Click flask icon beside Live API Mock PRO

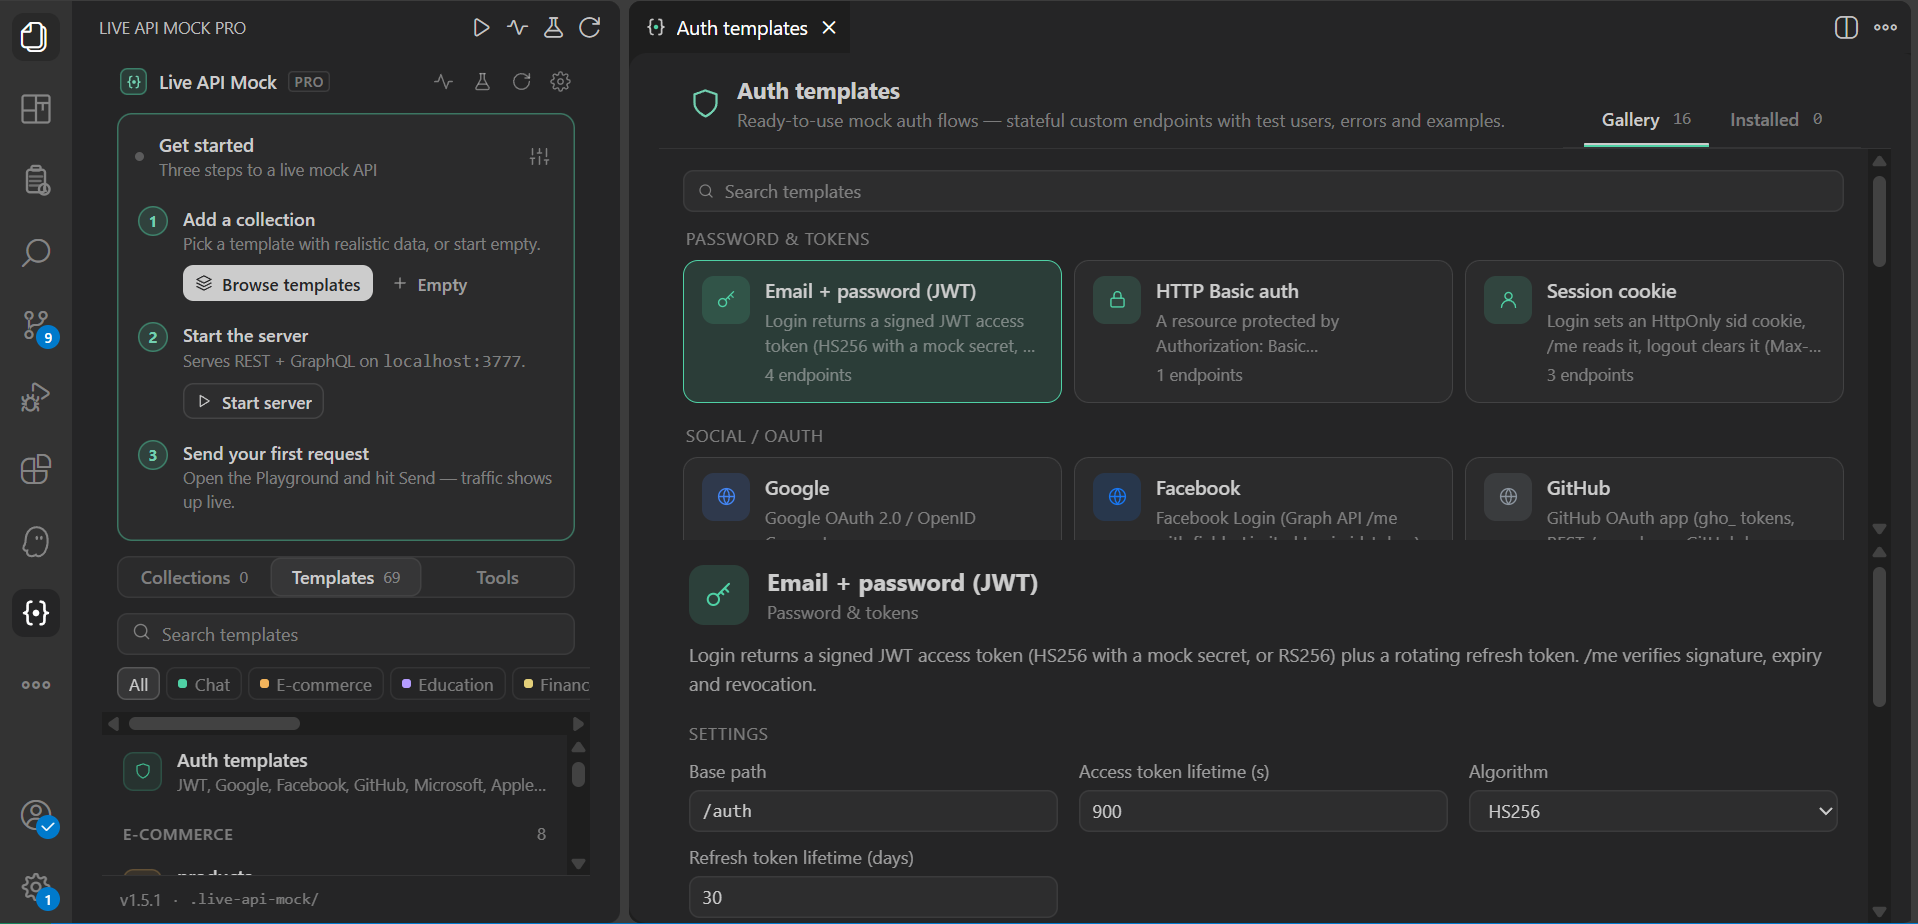[x=482, y=82]
